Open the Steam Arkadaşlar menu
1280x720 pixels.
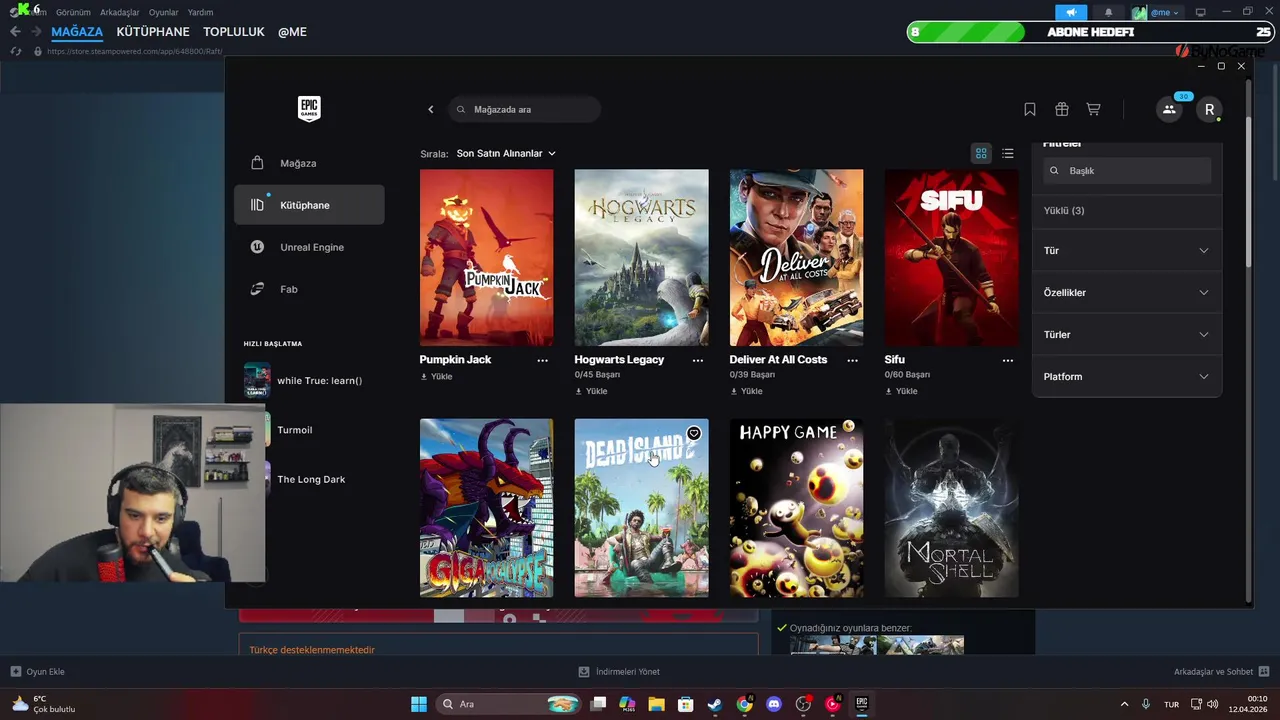click(x=120, y=12)
